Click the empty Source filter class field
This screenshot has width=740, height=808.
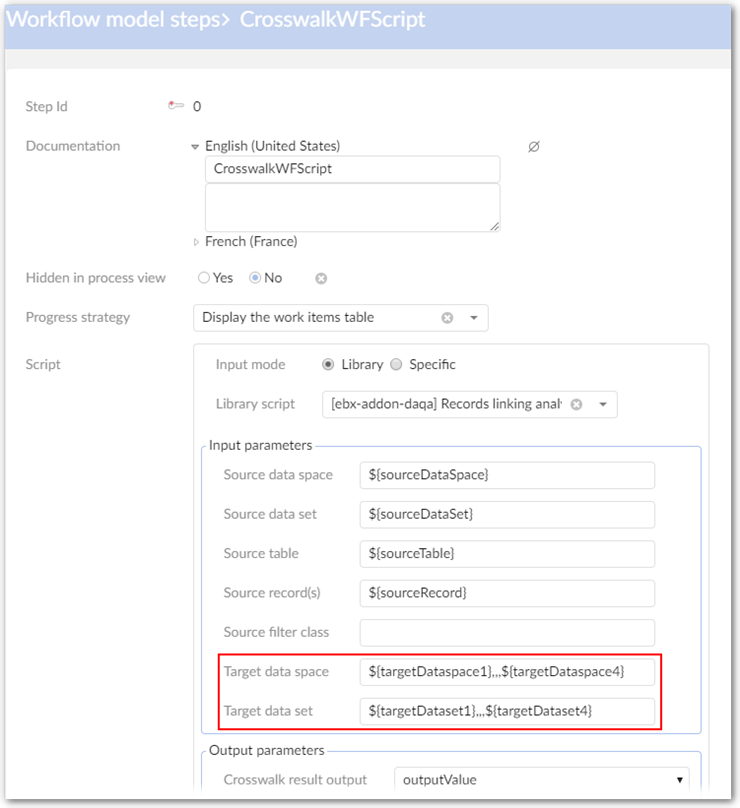[507, 632]
